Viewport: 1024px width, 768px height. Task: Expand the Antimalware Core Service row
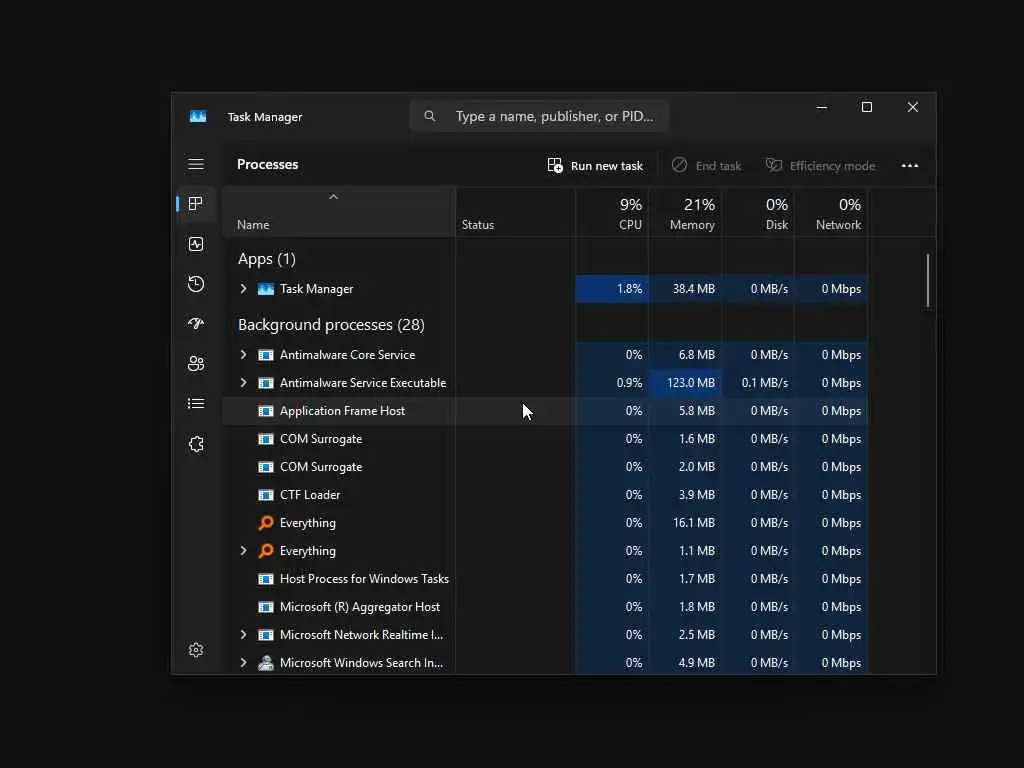click(243, 355)
